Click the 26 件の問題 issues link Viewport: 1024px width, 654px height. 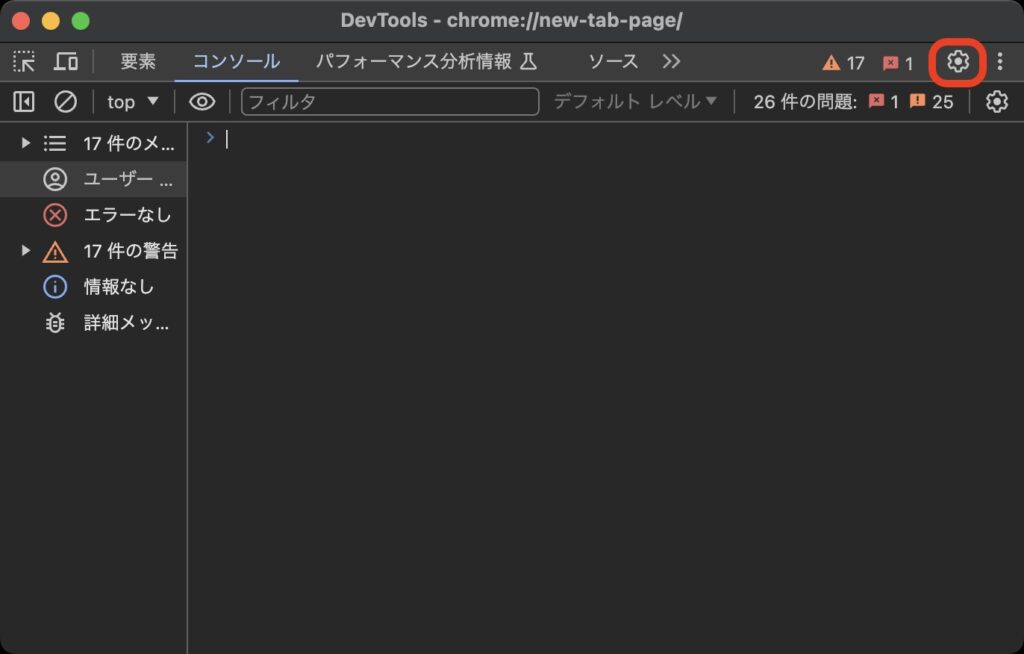click(852, 102)
